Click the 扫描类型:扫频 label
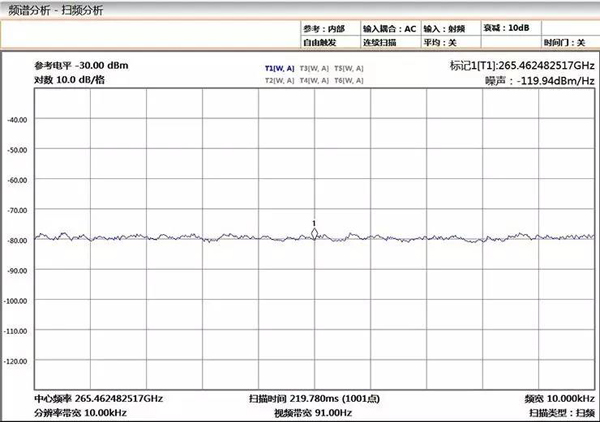 [x=562, y=413]
